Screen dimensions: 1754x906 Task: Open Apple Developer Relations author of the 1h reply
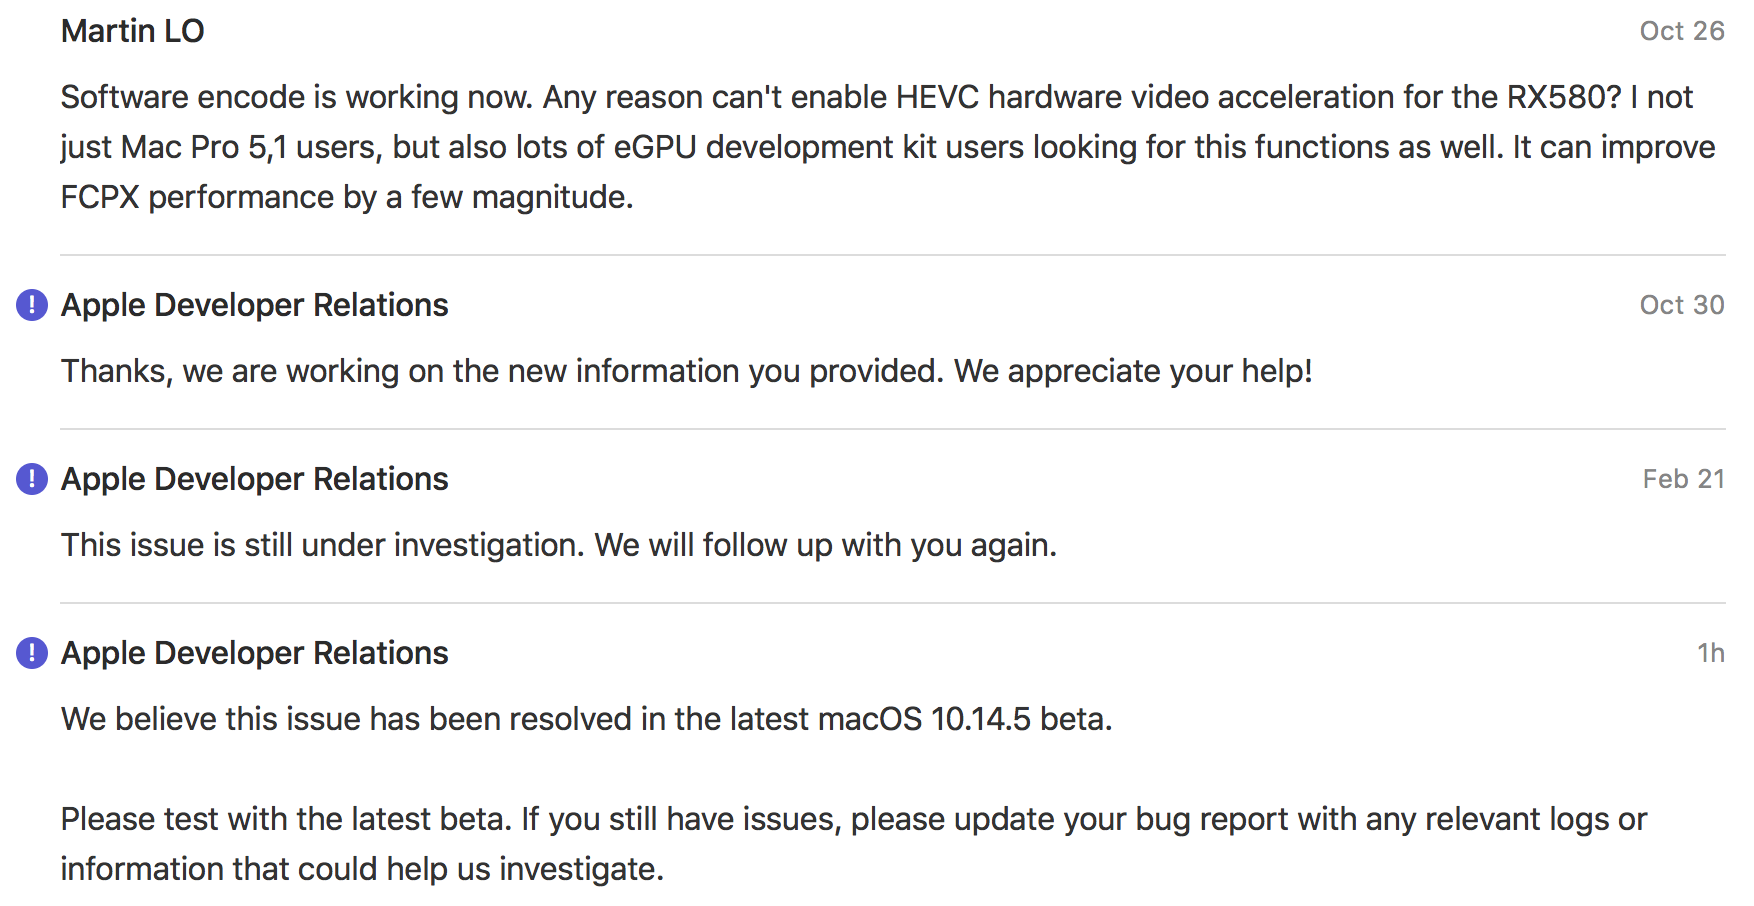pyautogui.click(x=254, y=653)
